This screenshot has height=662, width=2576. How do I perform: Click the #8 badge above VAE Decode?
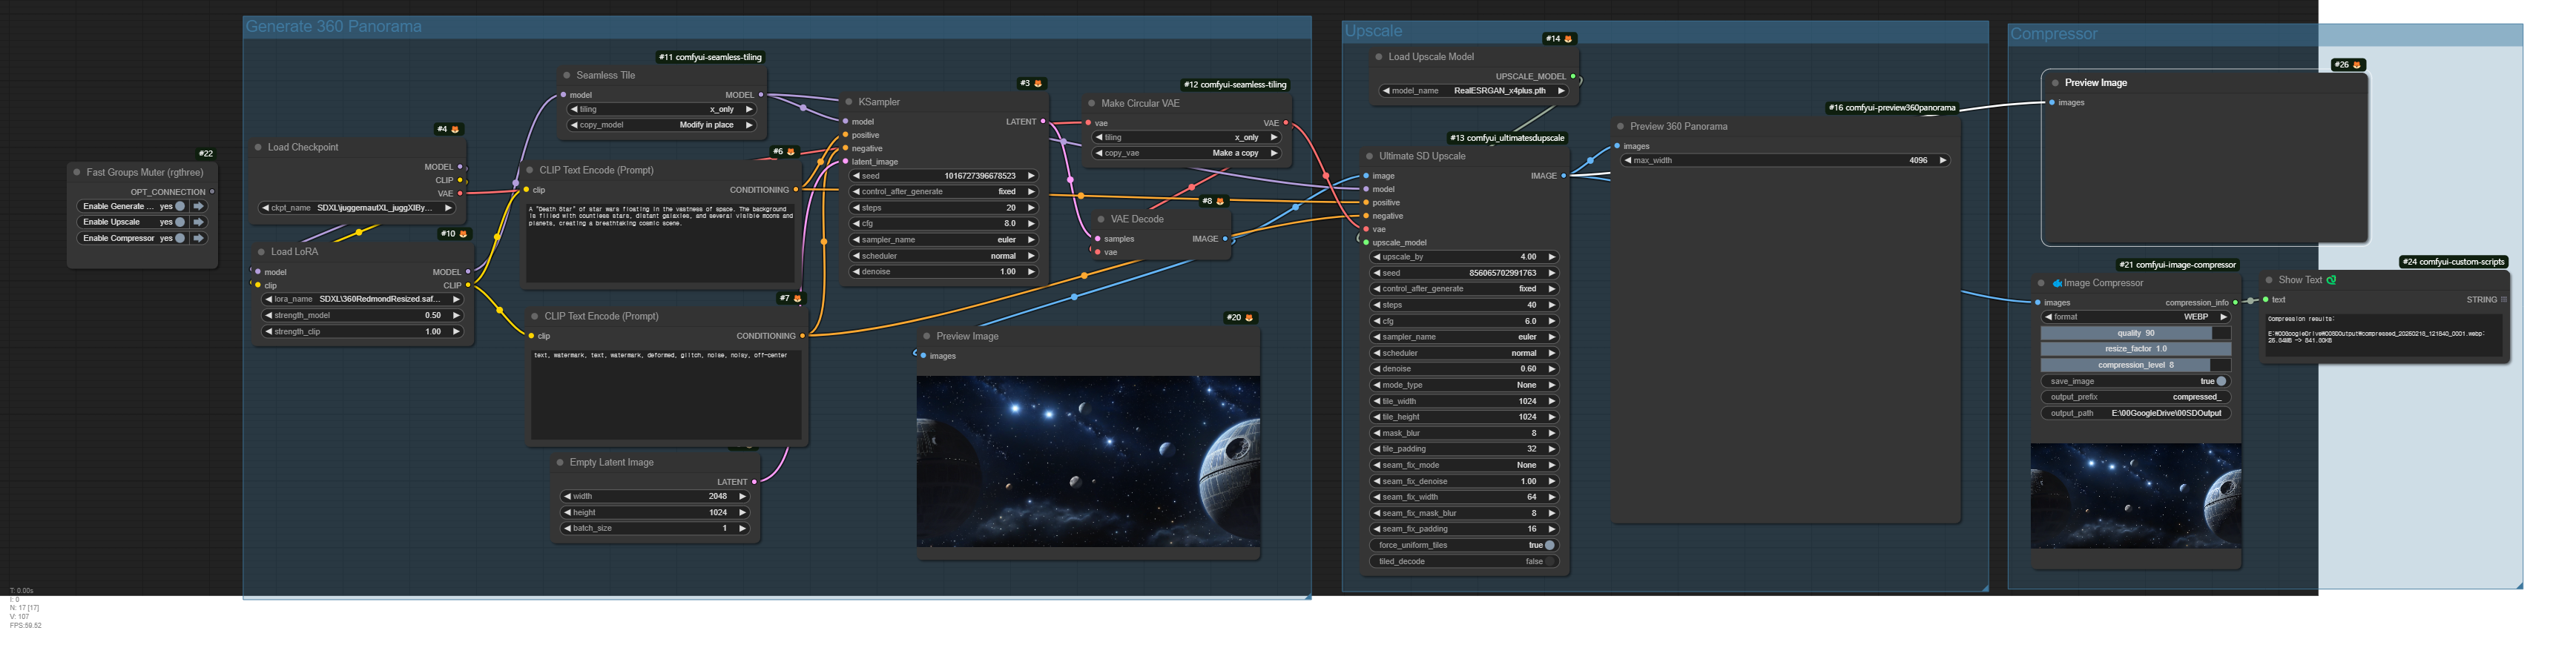pos(1213,201)
